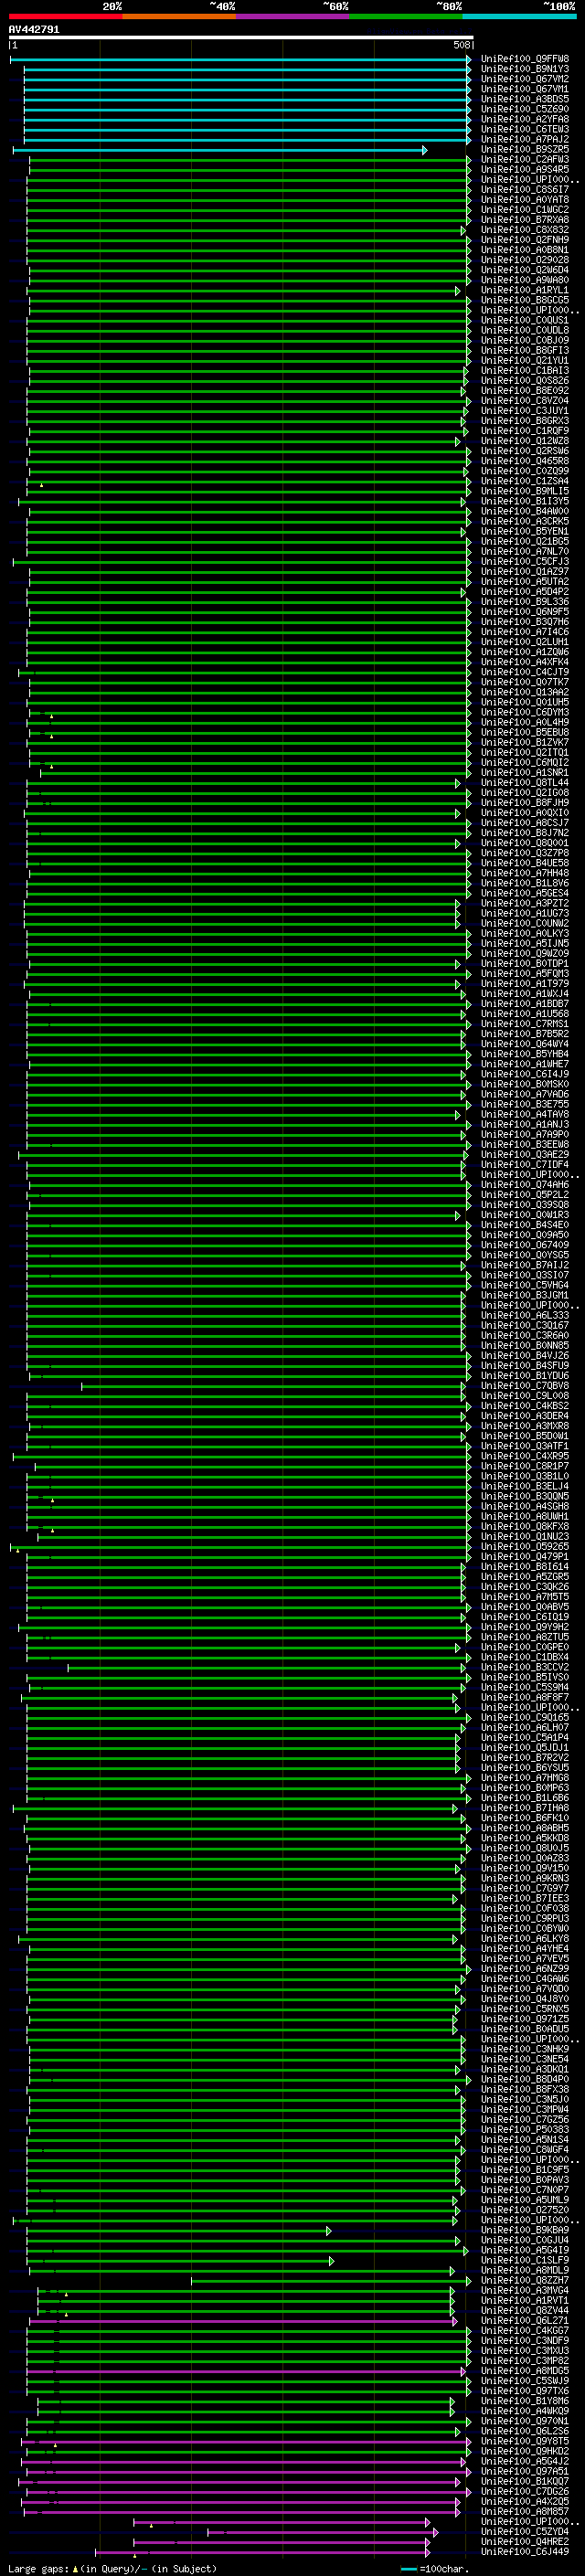Screen dimensions: 585x2576
Task: Select label UniRef100_Q21YU1
Action: click(x=525, y=360)
